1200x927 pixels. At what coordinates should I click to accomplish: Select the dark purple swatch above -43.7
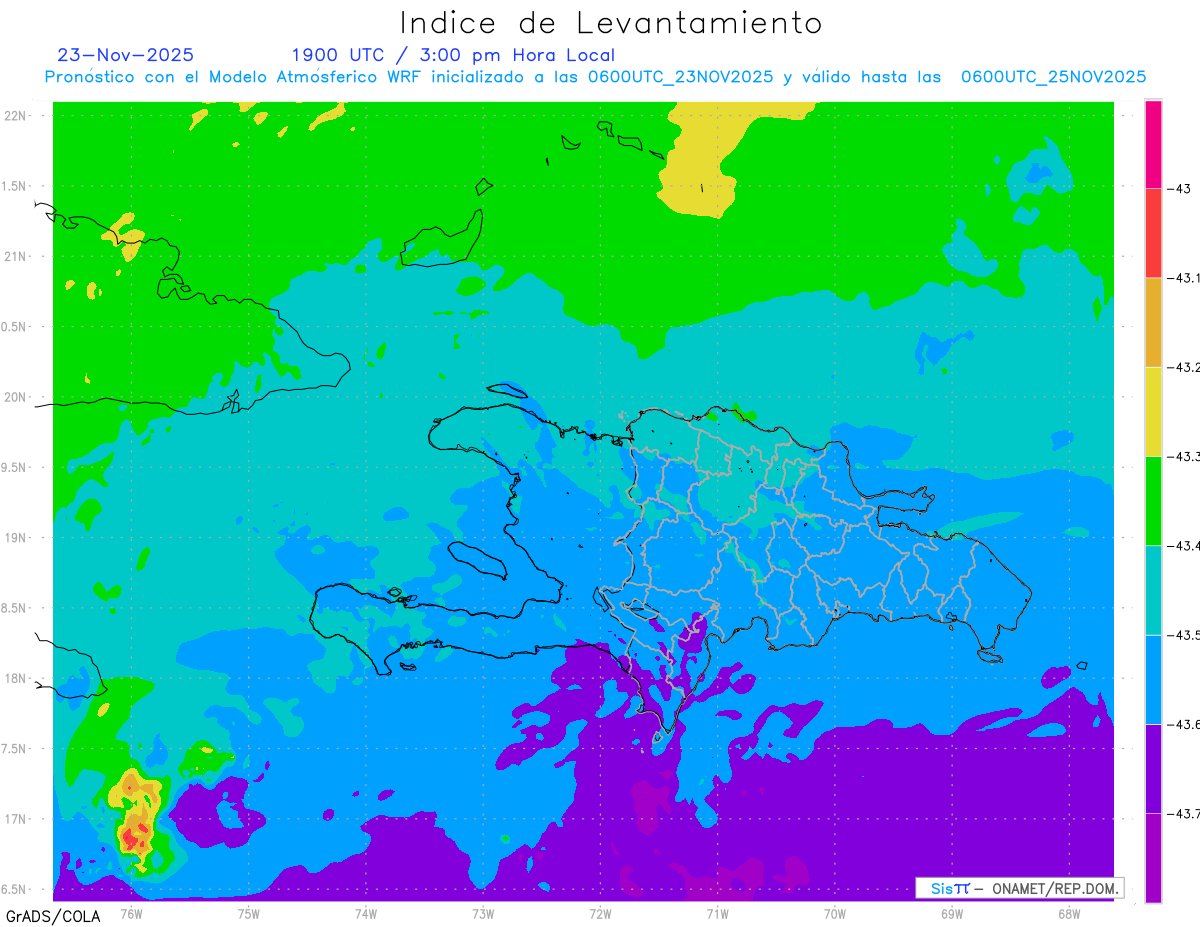1153,768
